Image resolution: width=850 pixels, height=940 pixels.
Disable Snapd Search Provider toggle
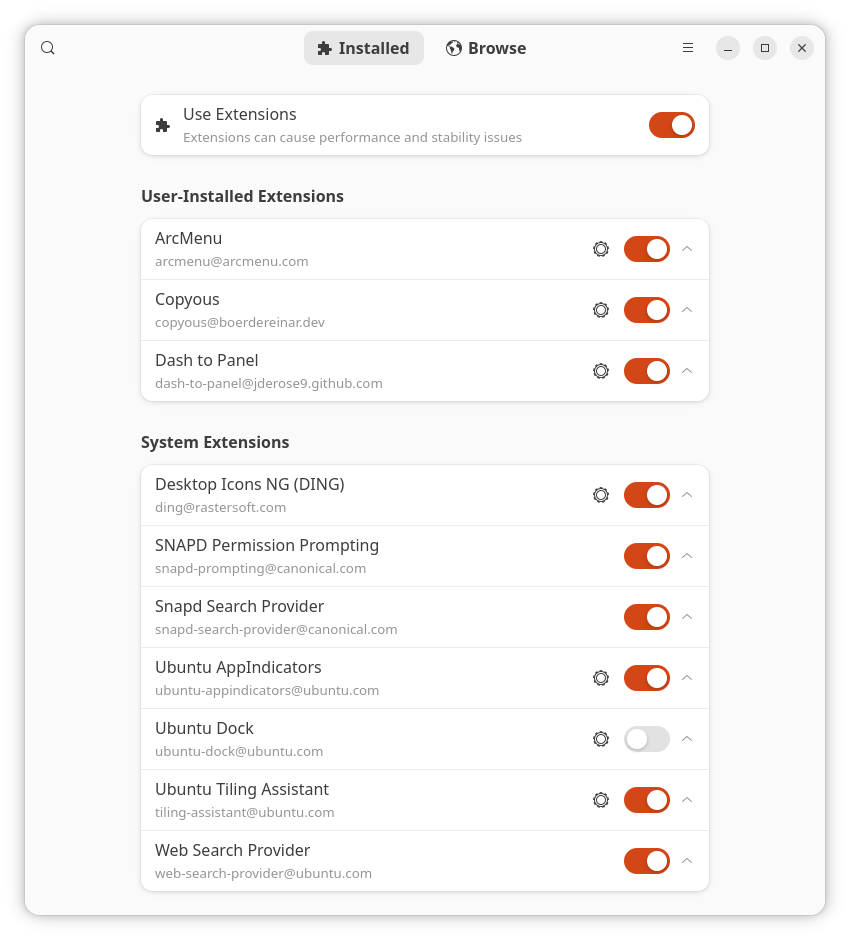click(x=646, y=617)
